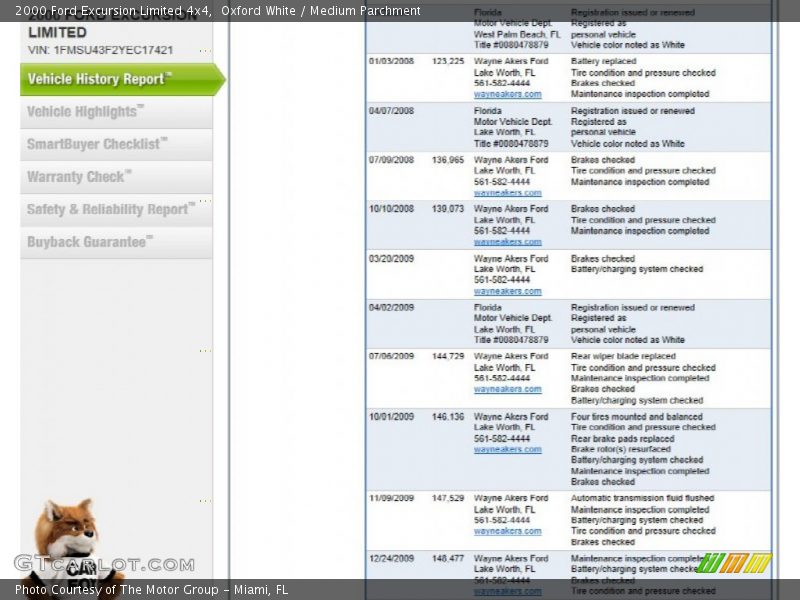Click 'Automatic transmission fluid flushed' entry
This screenshot has width=800, height=600.
(642, 498)
